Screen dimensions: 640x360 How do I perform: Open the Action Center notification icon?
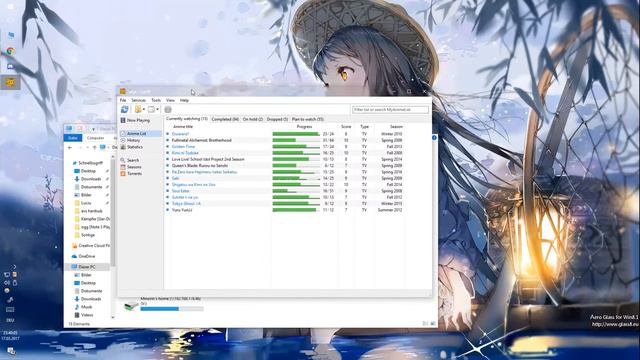point(11,351)
